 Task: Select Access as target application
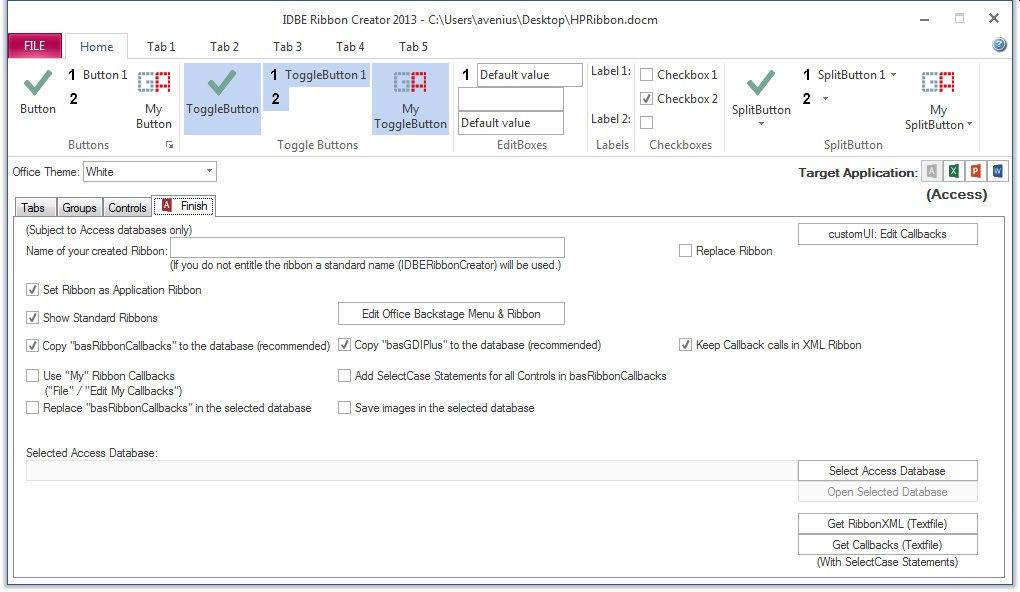(932, 171)
